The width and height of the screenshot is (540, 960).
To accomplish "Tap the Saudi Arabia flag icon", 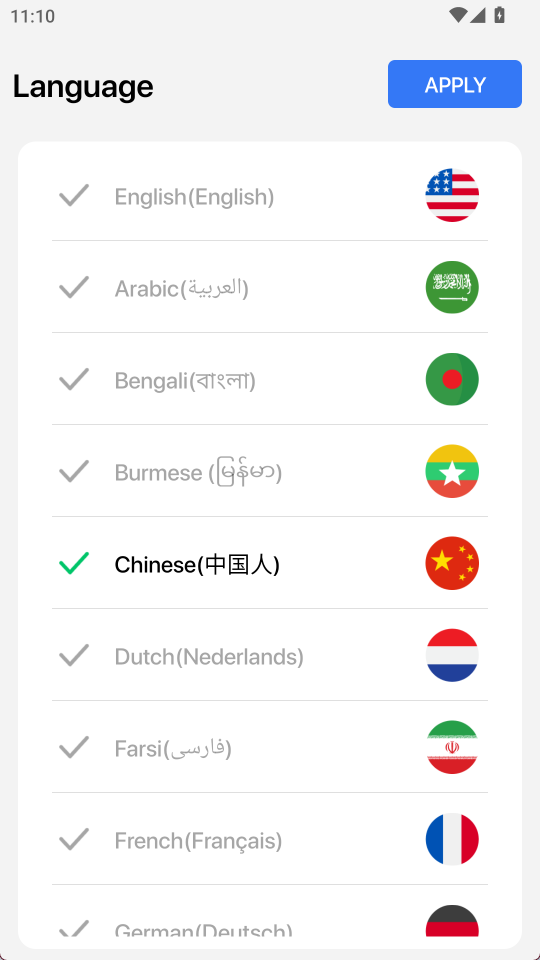I will 452,287.
